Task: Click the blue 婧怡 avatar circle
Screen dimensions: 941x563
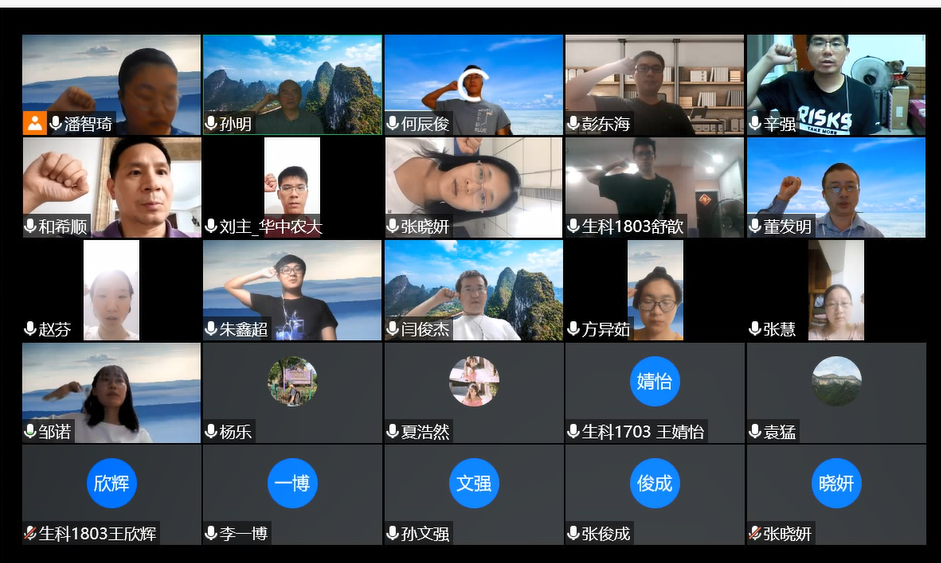Action: pyautogui.click(x=654, y=381)
